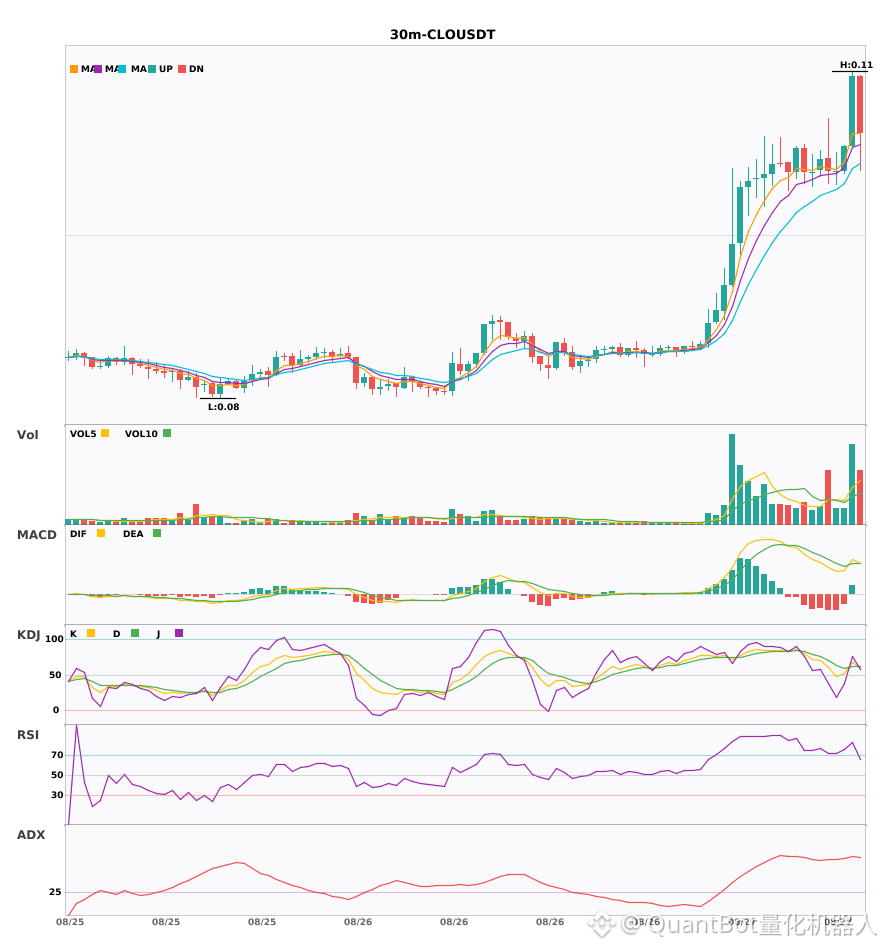Click the DEA legend text
The width and height of the screenshot is (885, 950).
coord(133,534)
